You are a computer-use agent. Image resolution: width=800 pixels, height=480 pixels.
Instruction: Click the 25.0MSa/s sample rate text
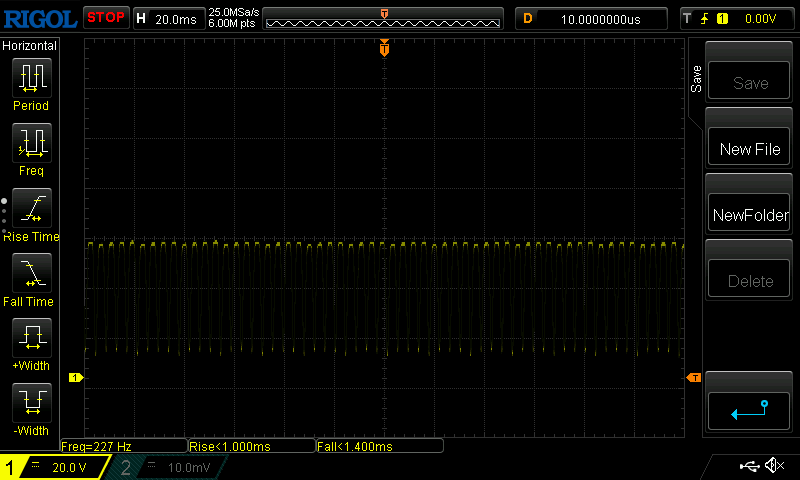[x=234, y=12]
